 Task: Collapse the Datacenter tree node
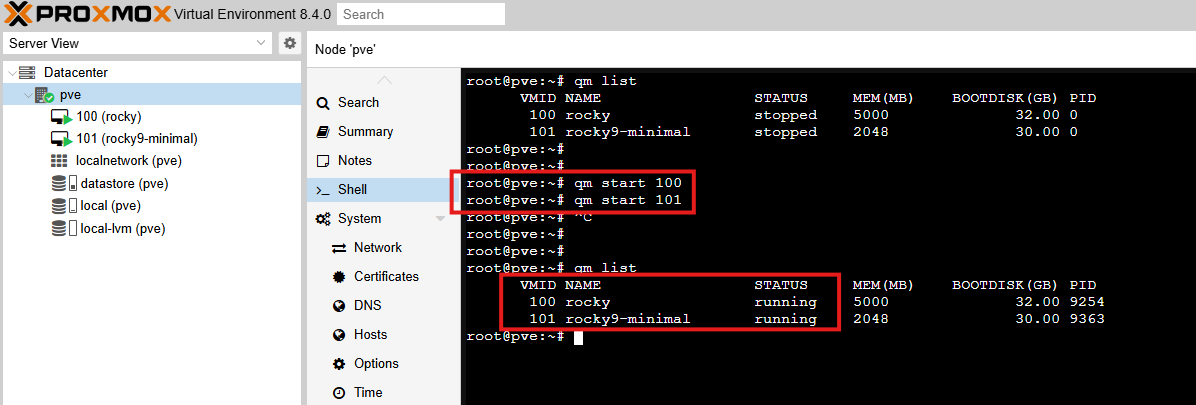pyautogui.click(x=11, y=73)
